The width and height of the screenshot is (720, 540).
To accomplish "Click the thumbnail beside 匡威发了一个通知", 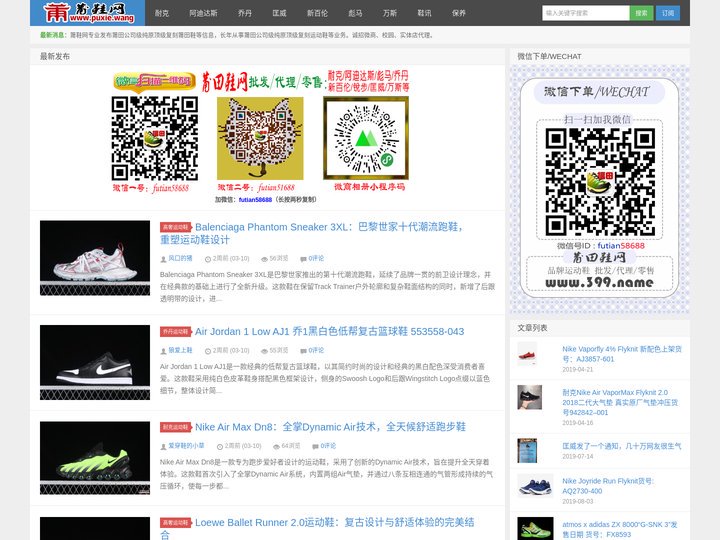I will pyautogui.click(x=527, y=450).
